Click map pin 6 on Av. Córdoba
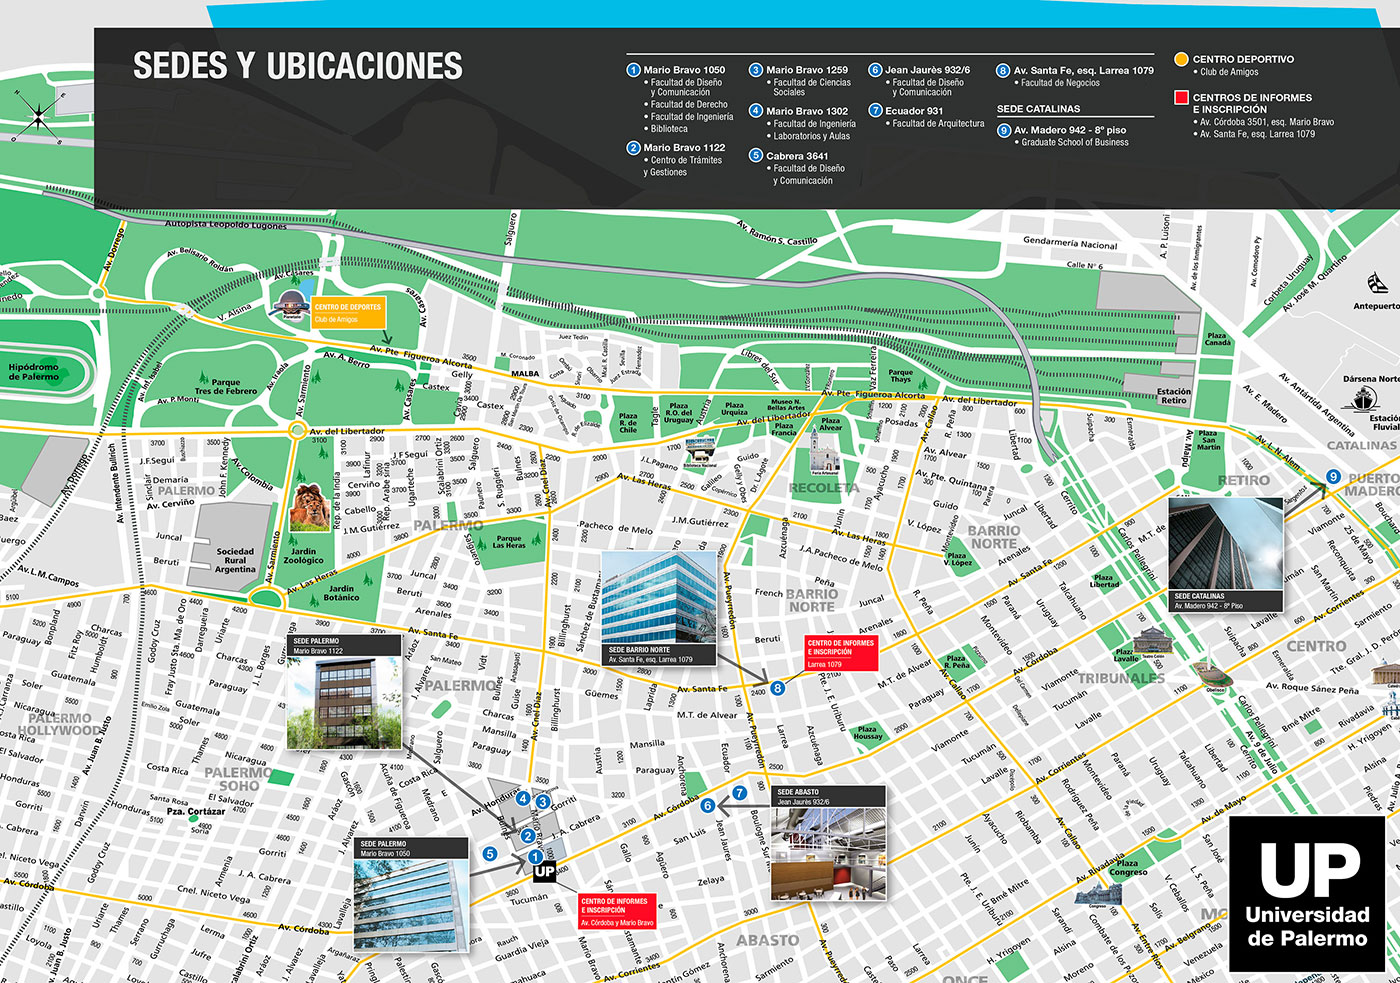Screen dimensions: 1400x983 [x=707, y=805]
